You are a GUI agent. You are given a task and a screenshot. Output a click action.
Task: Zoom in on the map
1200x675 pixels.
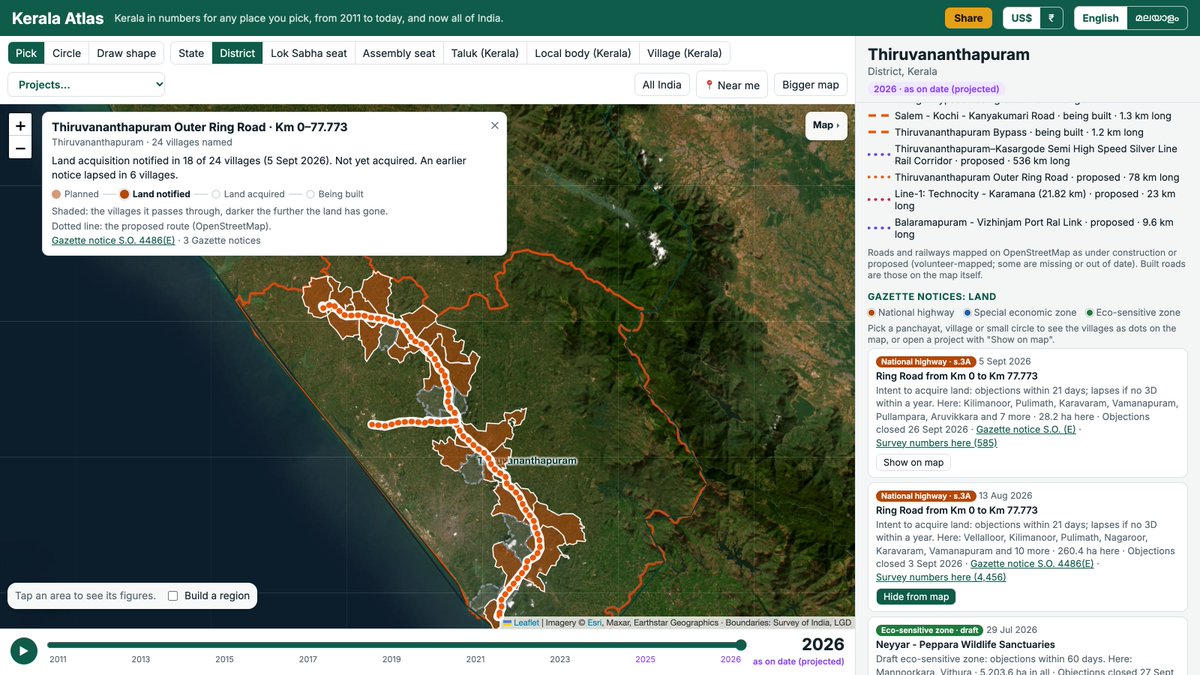pos(21,126)
